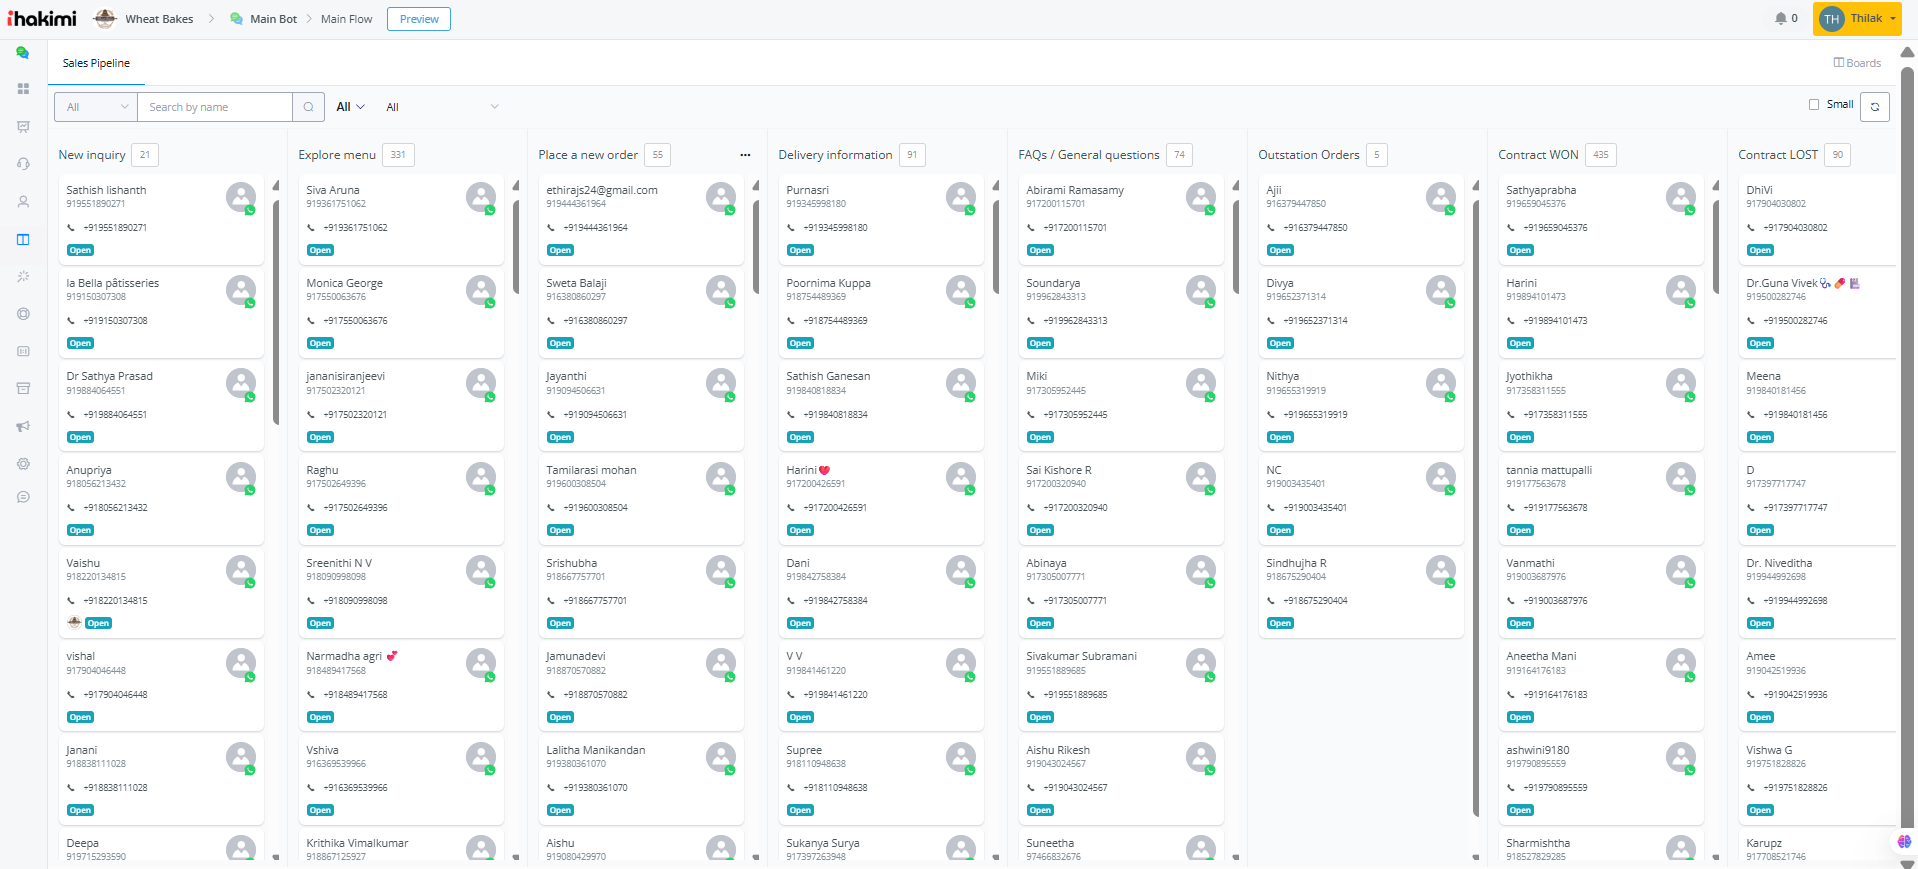The height and width of the screenshot is (869, 1918).
Task: Open the third All select dropdown
Action: point(441,107)
